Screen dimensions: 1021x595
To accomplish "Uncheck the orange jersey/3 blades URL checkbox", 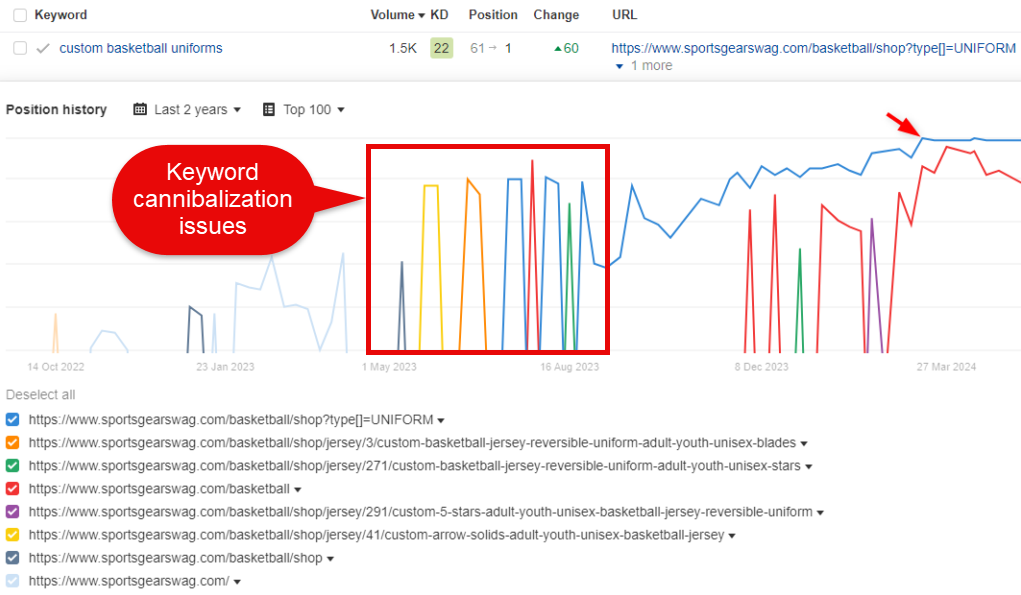I will pyautogui.click(x=12, y=443).
